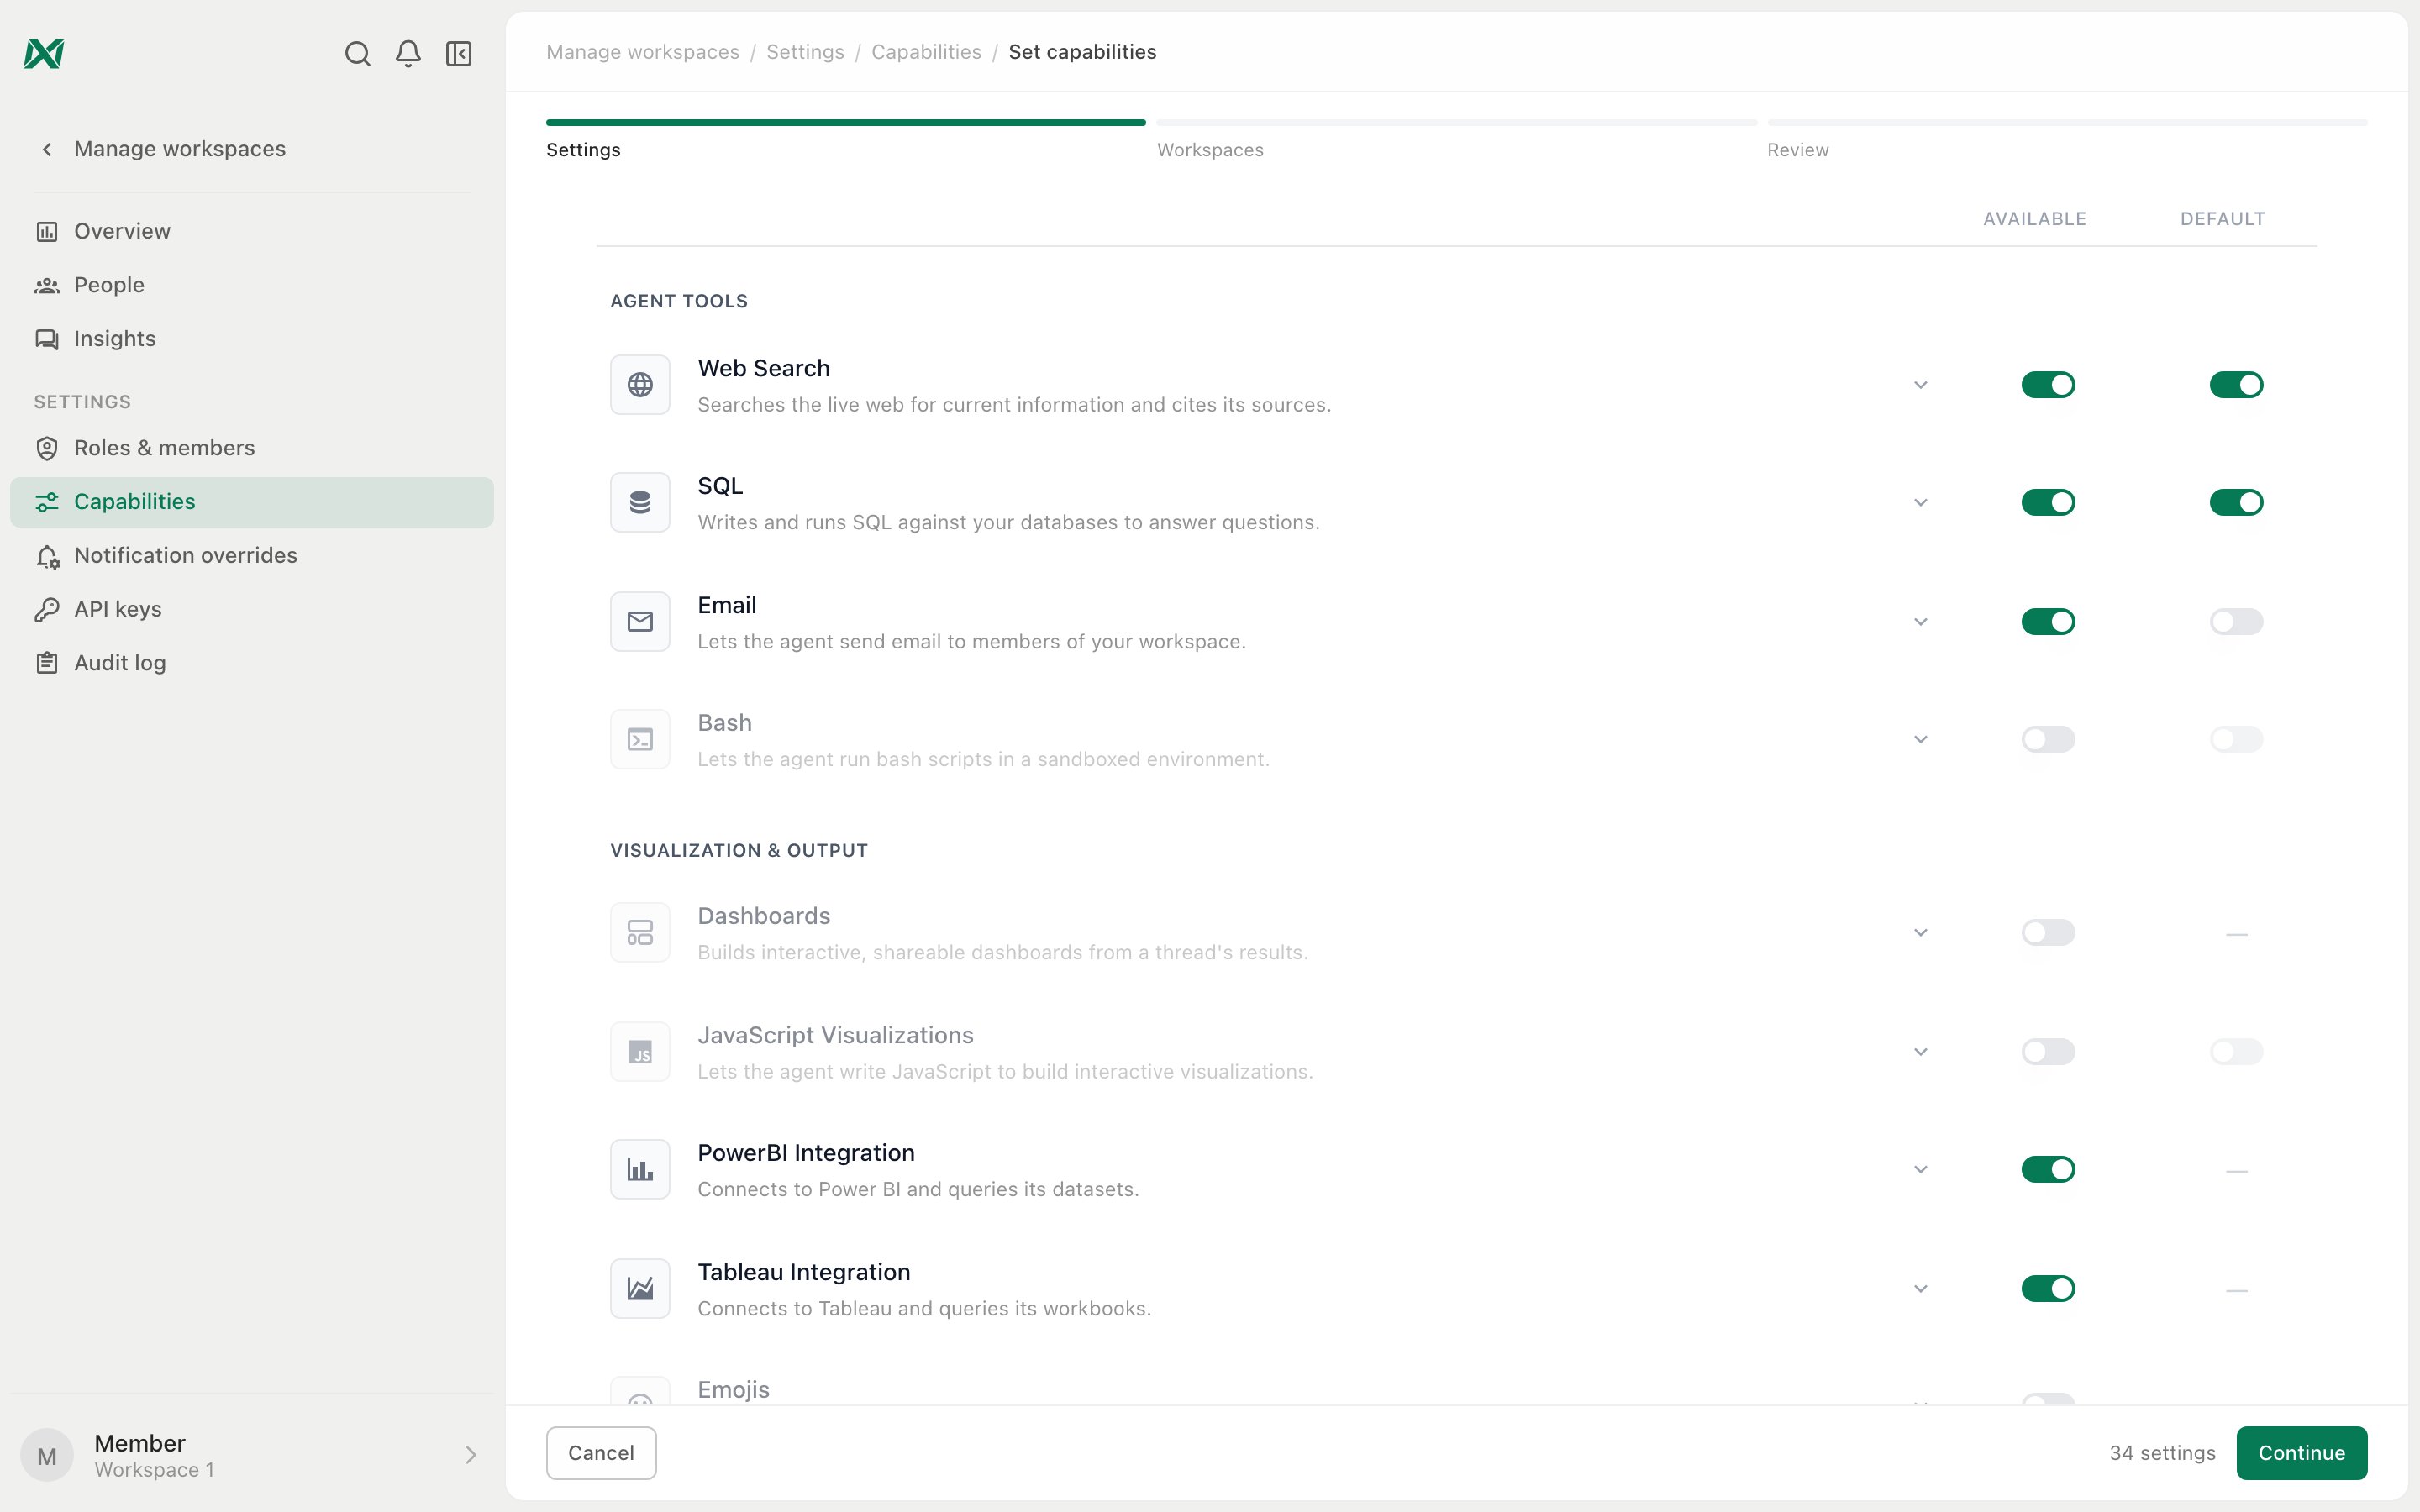Click the Audit log clipboard icon

point(47,663)
